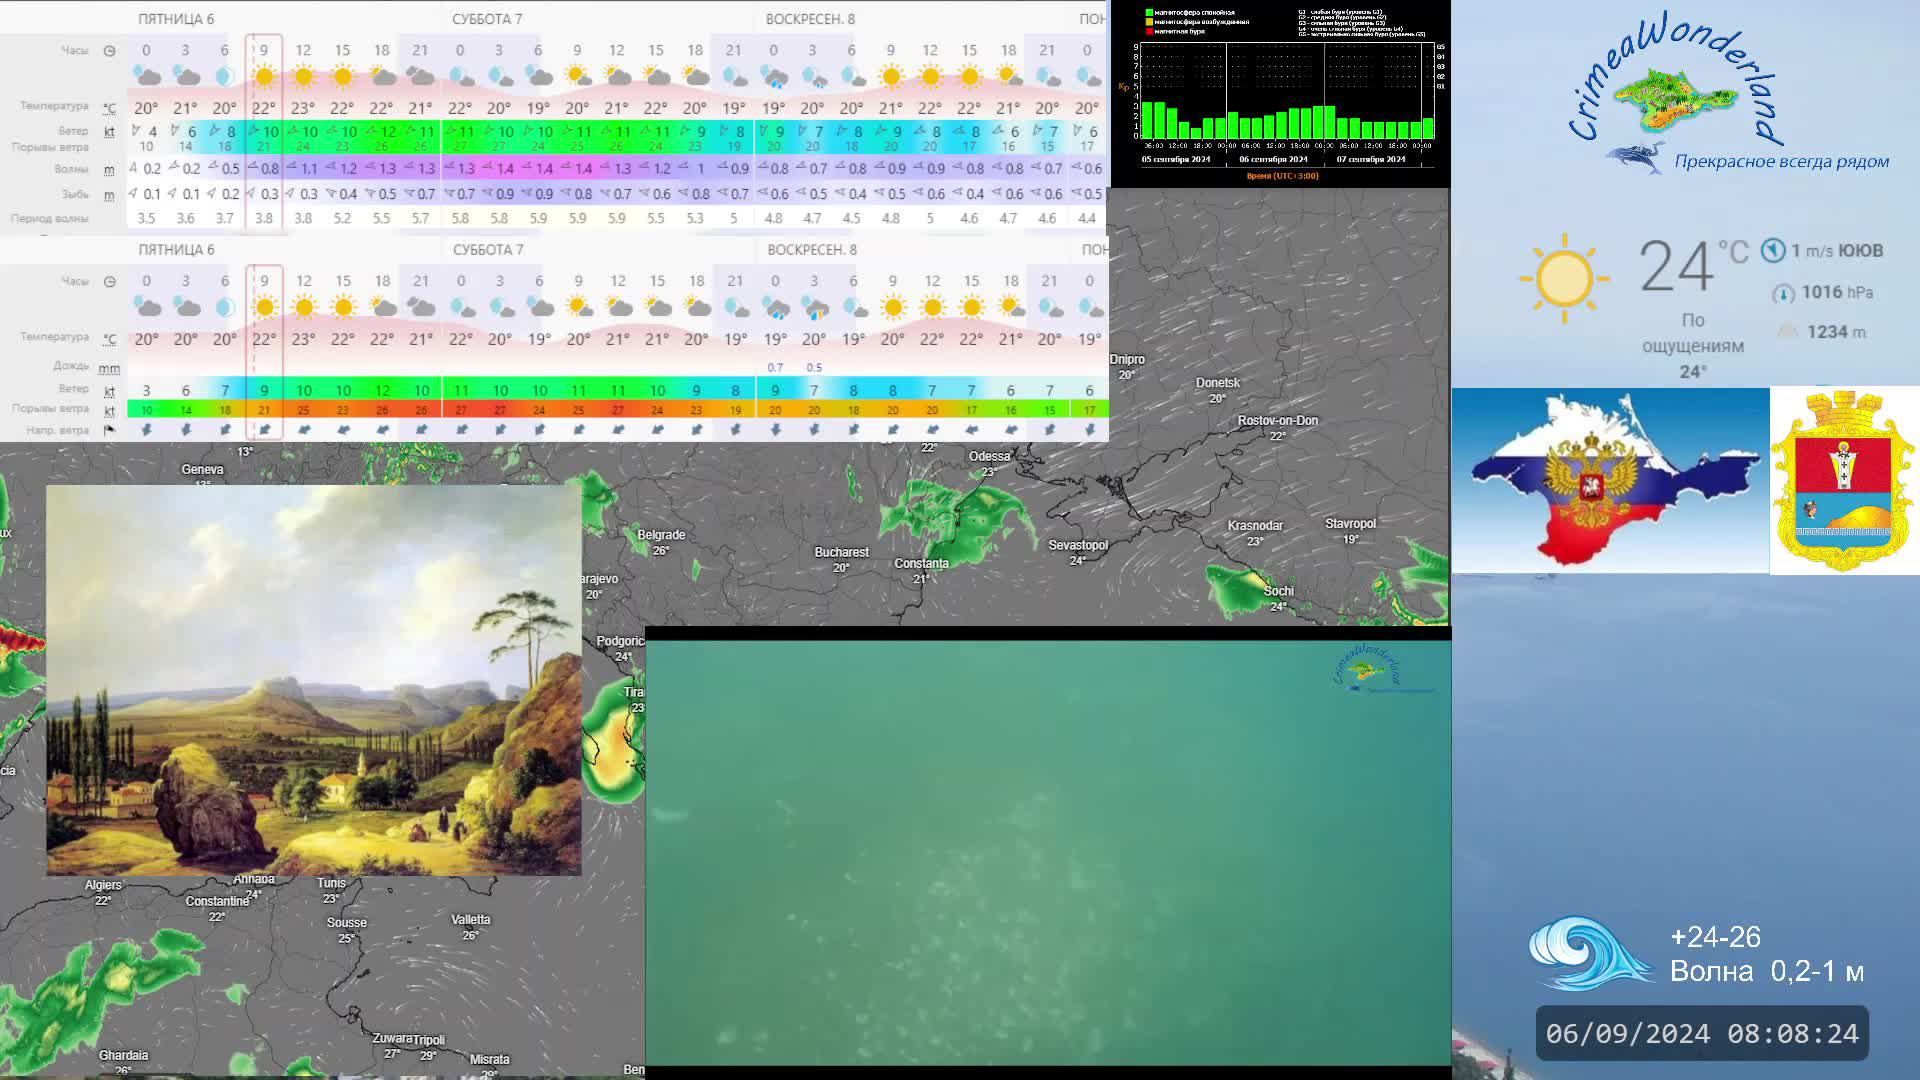Click the Sochi label on the map
This screenshot has height=1080, width=1920.
1279,591
